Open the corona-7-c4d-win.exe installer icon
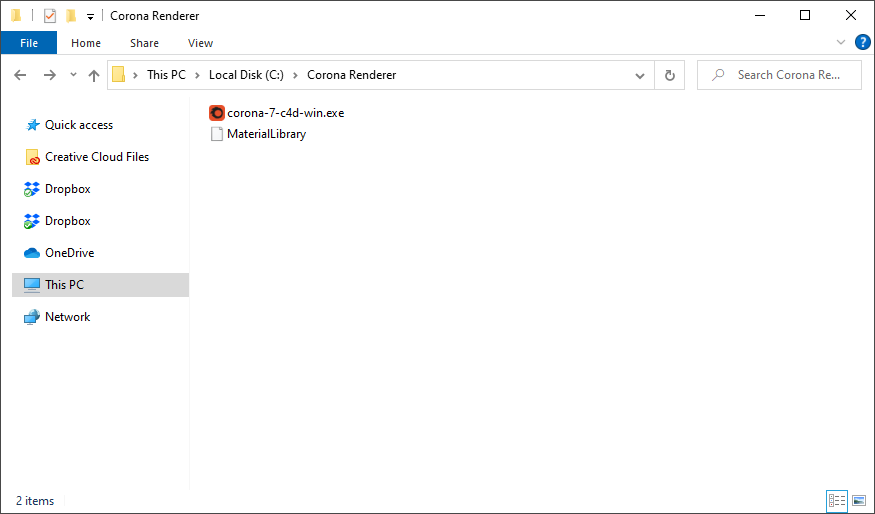 [x=217, y=113]
